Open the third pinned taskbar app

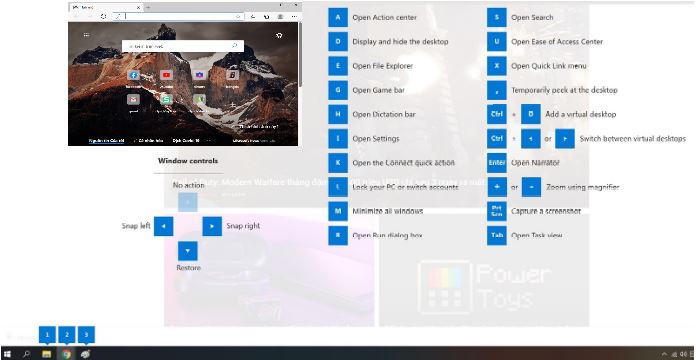(x=86, y=354)
